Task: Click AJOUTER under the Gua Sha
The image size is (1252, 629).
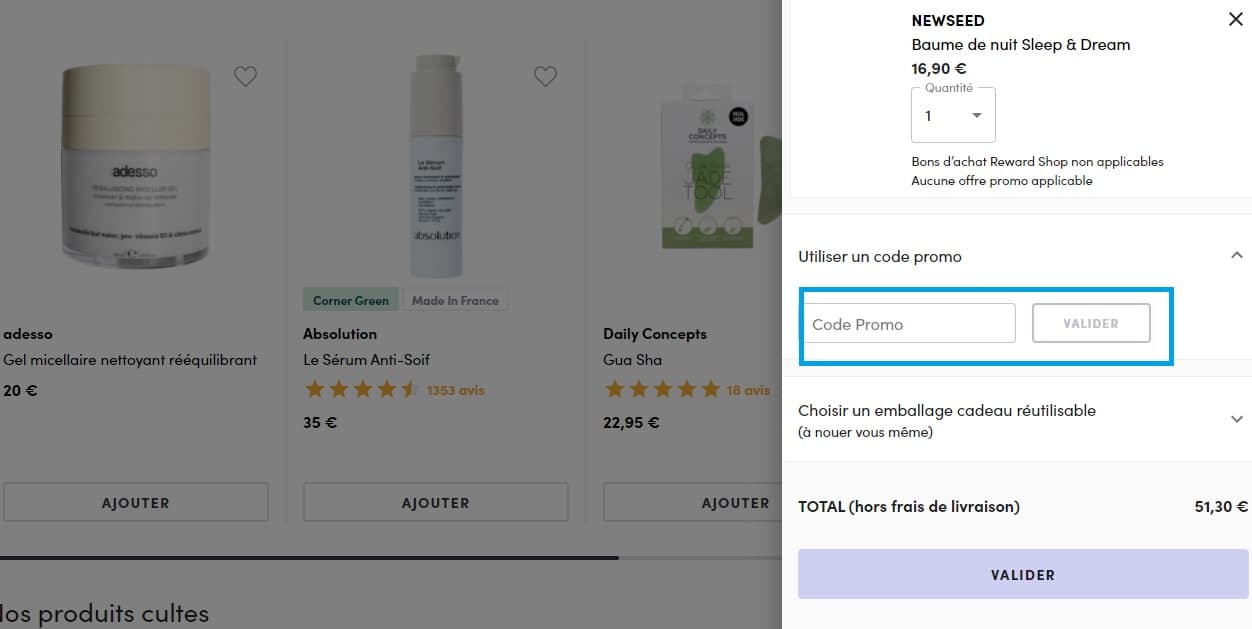Action: (735, 502)
